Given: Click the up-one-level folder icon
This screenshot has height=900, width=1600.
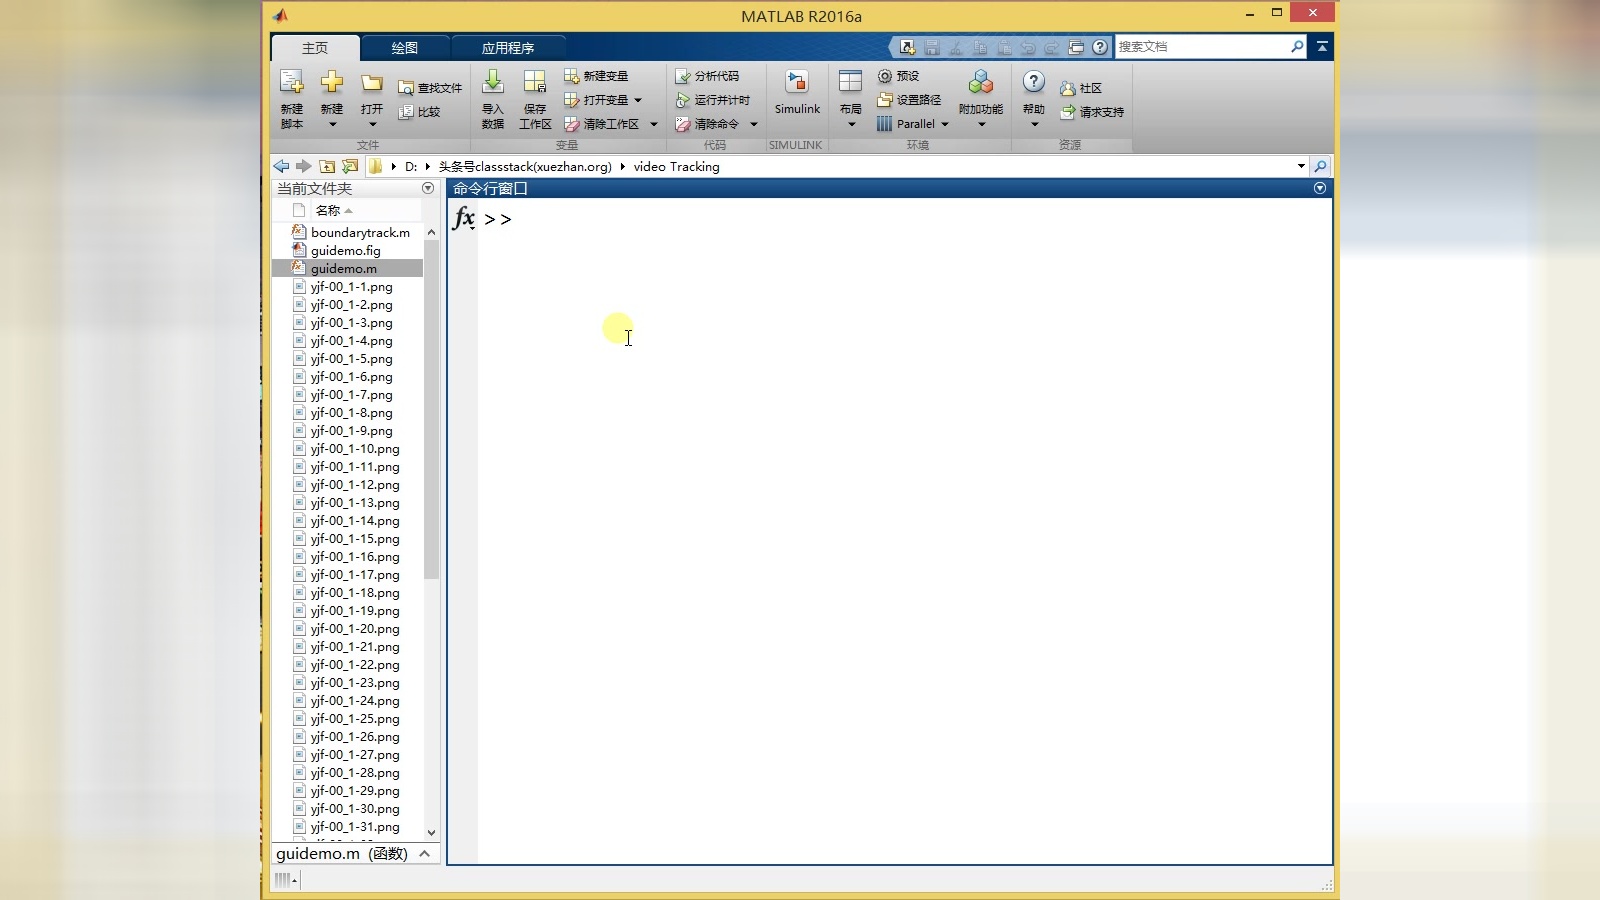Looking at the screenshot, I should click(x=327, y=166).
